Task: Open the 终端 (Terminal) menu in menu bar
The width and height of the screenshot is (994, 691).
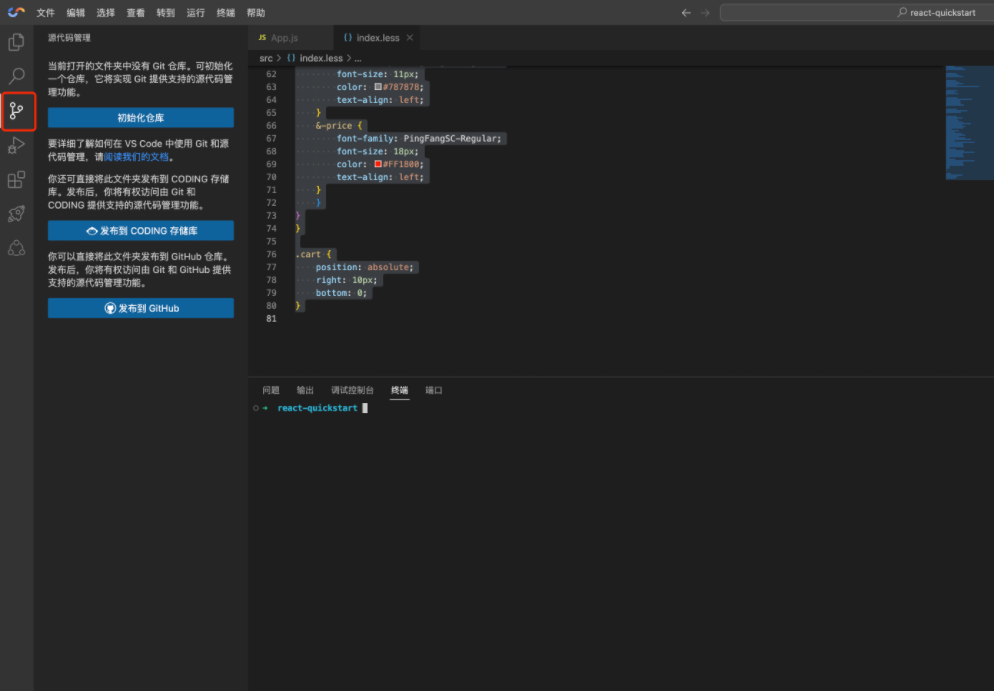Action: pyautogui.click(x=226, y=13)
